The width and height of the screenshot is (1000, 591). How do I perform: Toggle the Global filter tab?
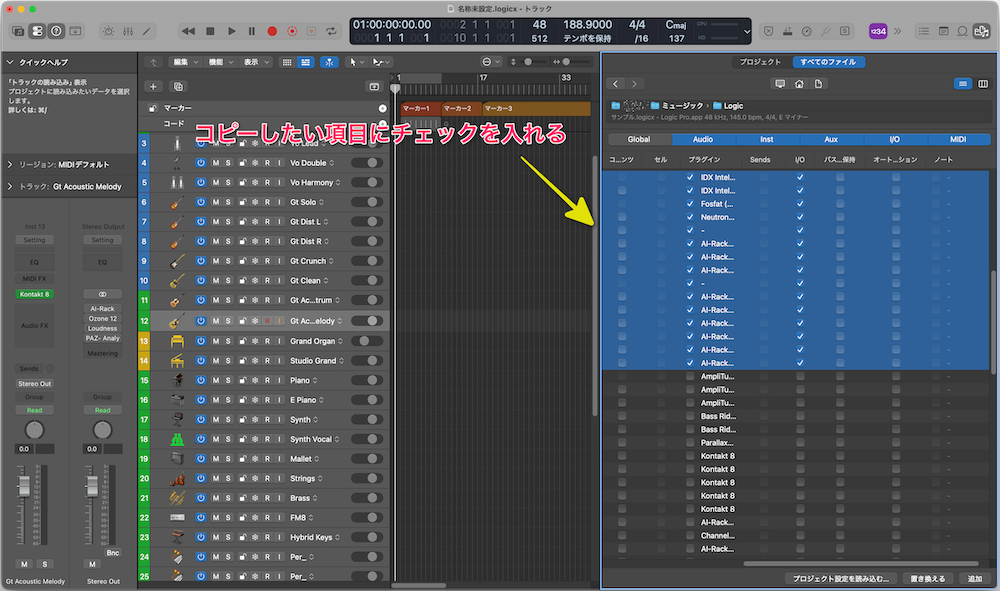tap(639, 139)
